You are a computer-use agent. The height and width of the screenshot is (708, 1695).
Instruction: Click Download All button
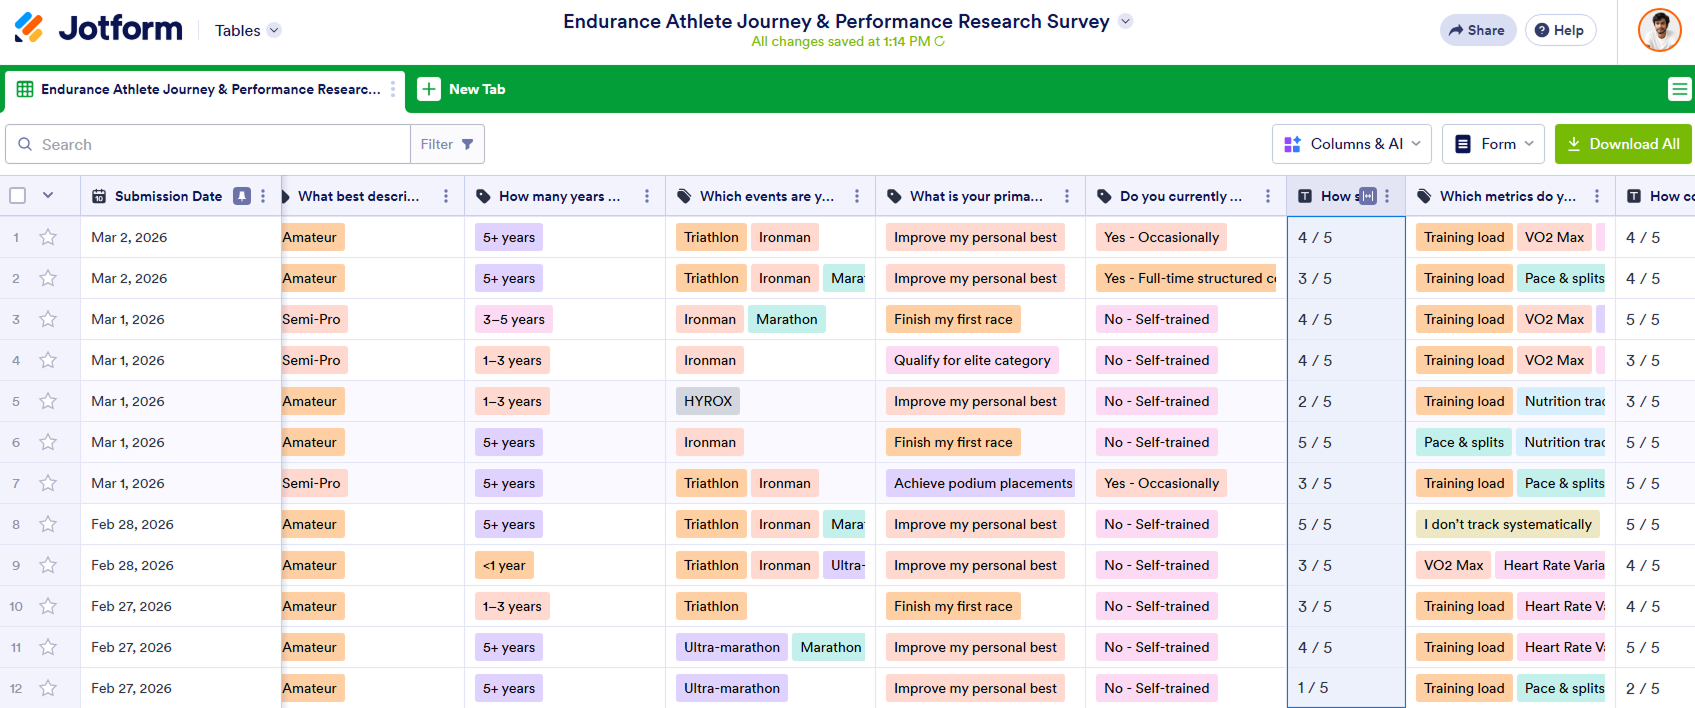point(1623,144)
